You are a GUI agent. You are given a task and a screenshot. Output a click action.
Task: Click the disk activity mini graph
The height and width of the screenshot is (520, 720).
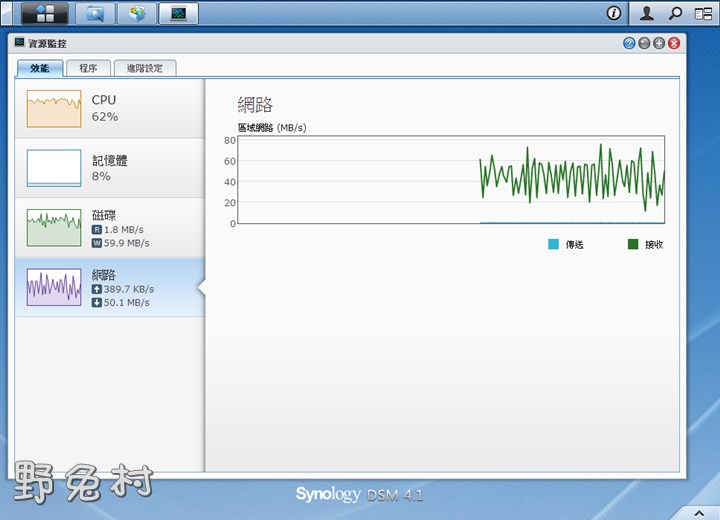(54, 228)
